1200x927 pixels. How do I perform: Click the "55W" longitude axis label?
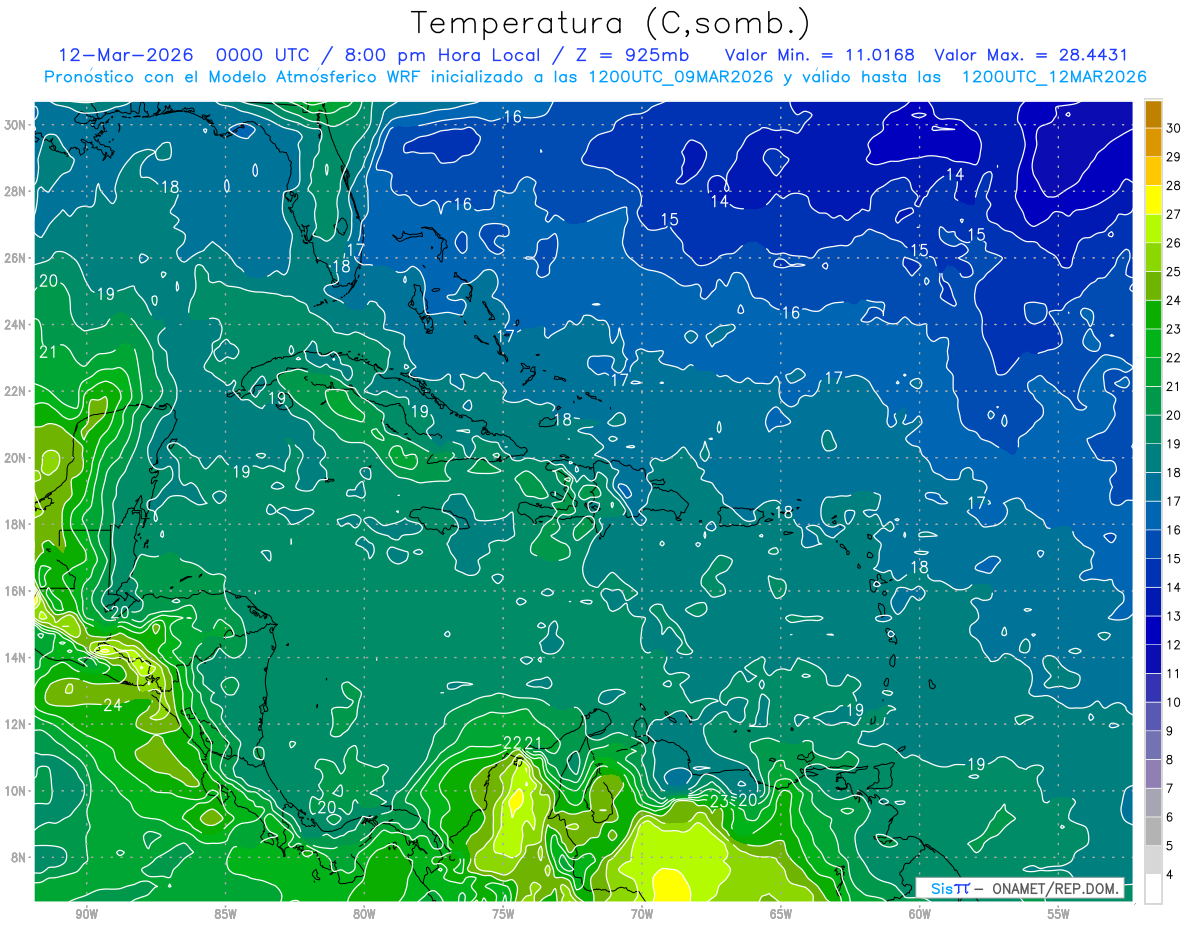click(1059, 914)
